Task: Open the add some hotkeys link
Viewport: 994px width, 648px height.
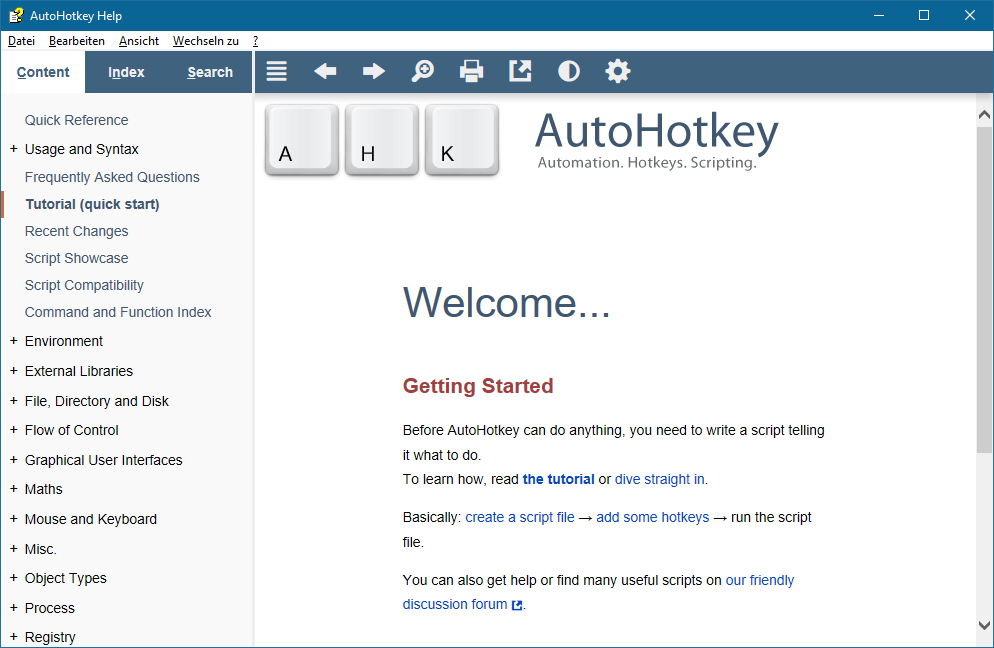Action: point(652,517)
